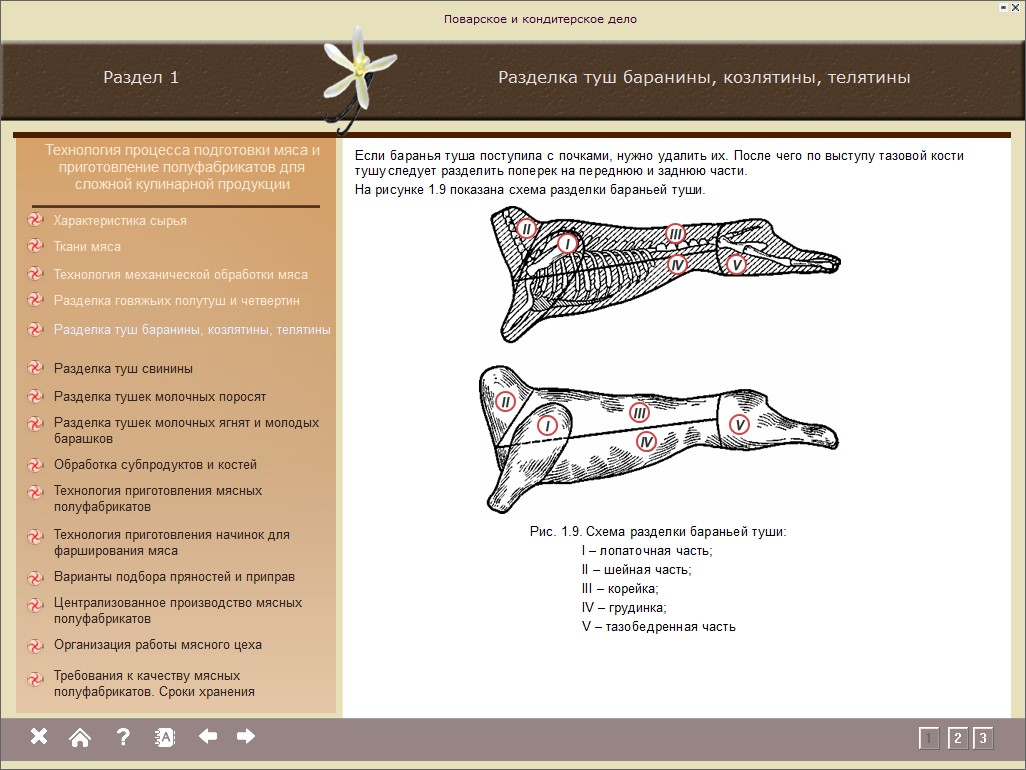Screen dimensions: 1026x770
Task: Open the glossary notebook icon
Action: click(165, 738)
